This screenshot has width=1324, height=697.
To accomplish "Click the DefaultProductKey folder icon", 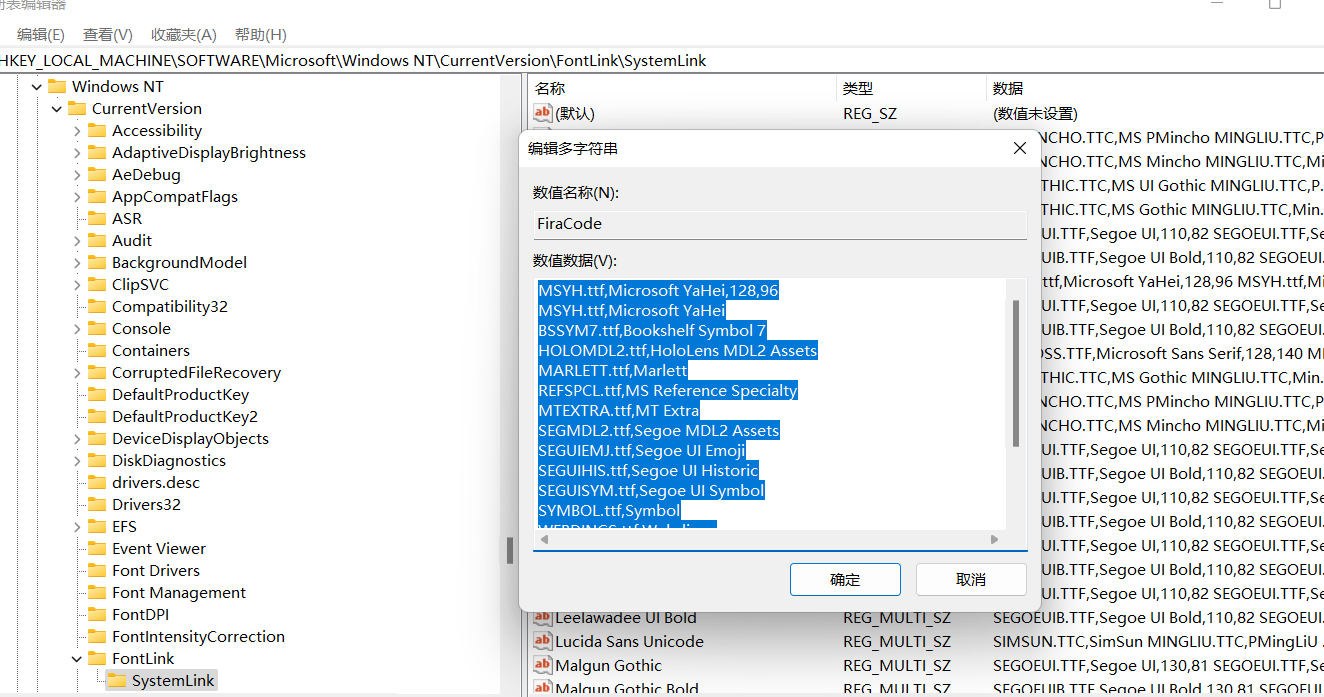I will pyautogui.click(x=96, y=395).
